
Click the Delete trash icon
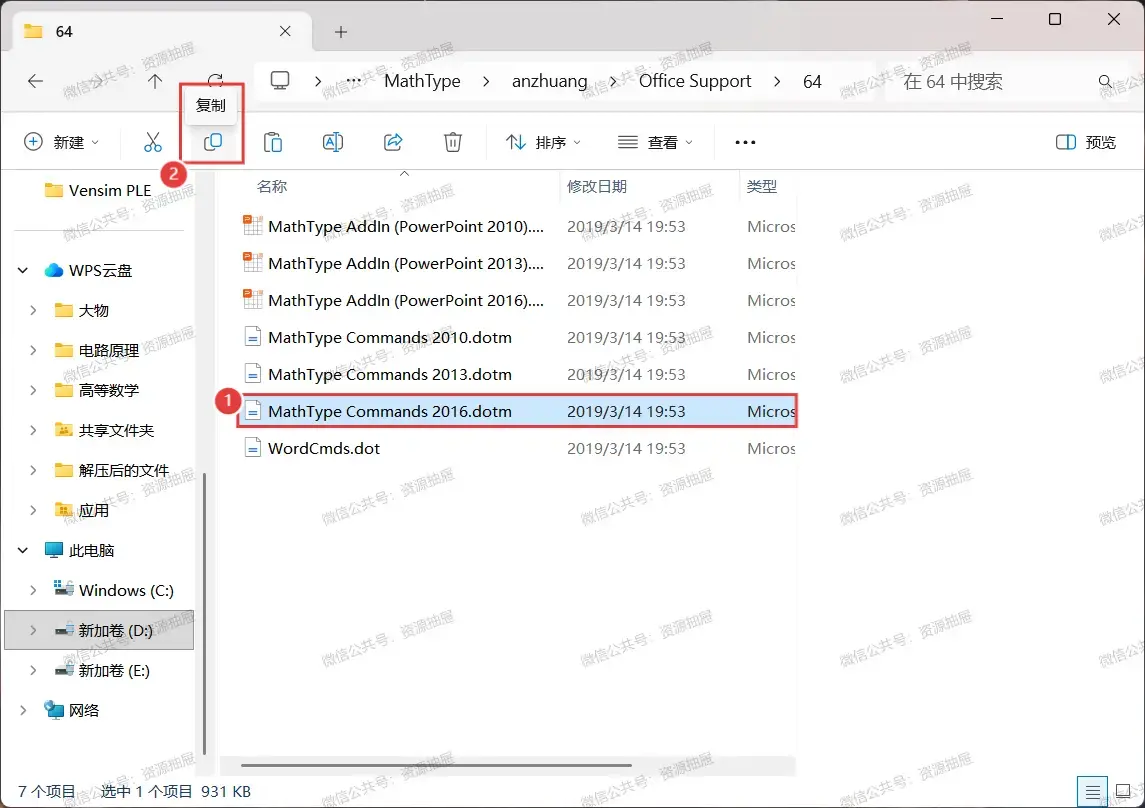453,142
